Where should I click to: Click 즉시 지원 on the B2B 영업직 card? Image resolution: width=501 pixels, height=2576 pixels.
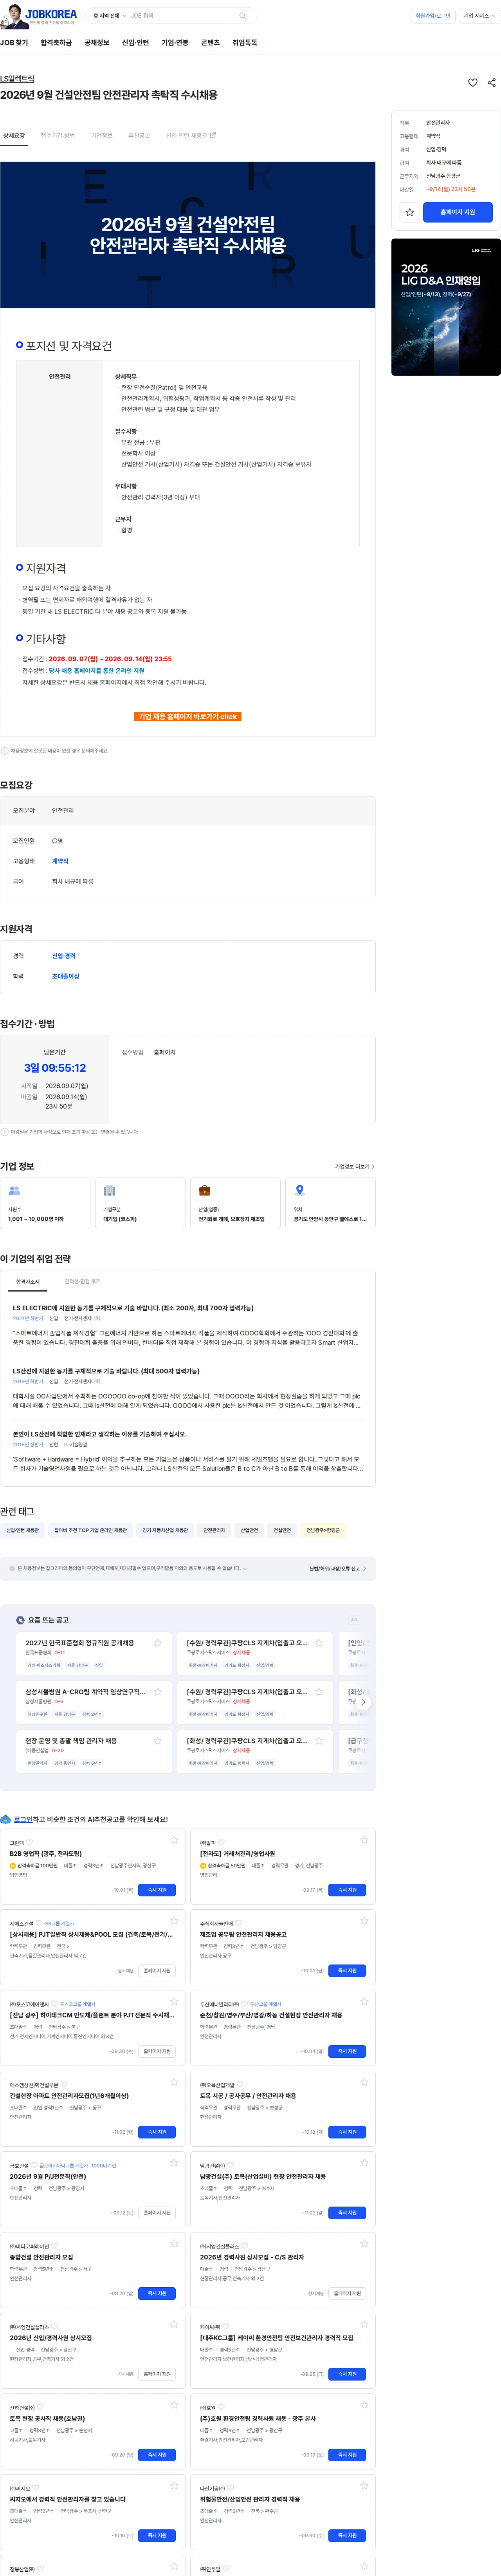point(157,1890)
